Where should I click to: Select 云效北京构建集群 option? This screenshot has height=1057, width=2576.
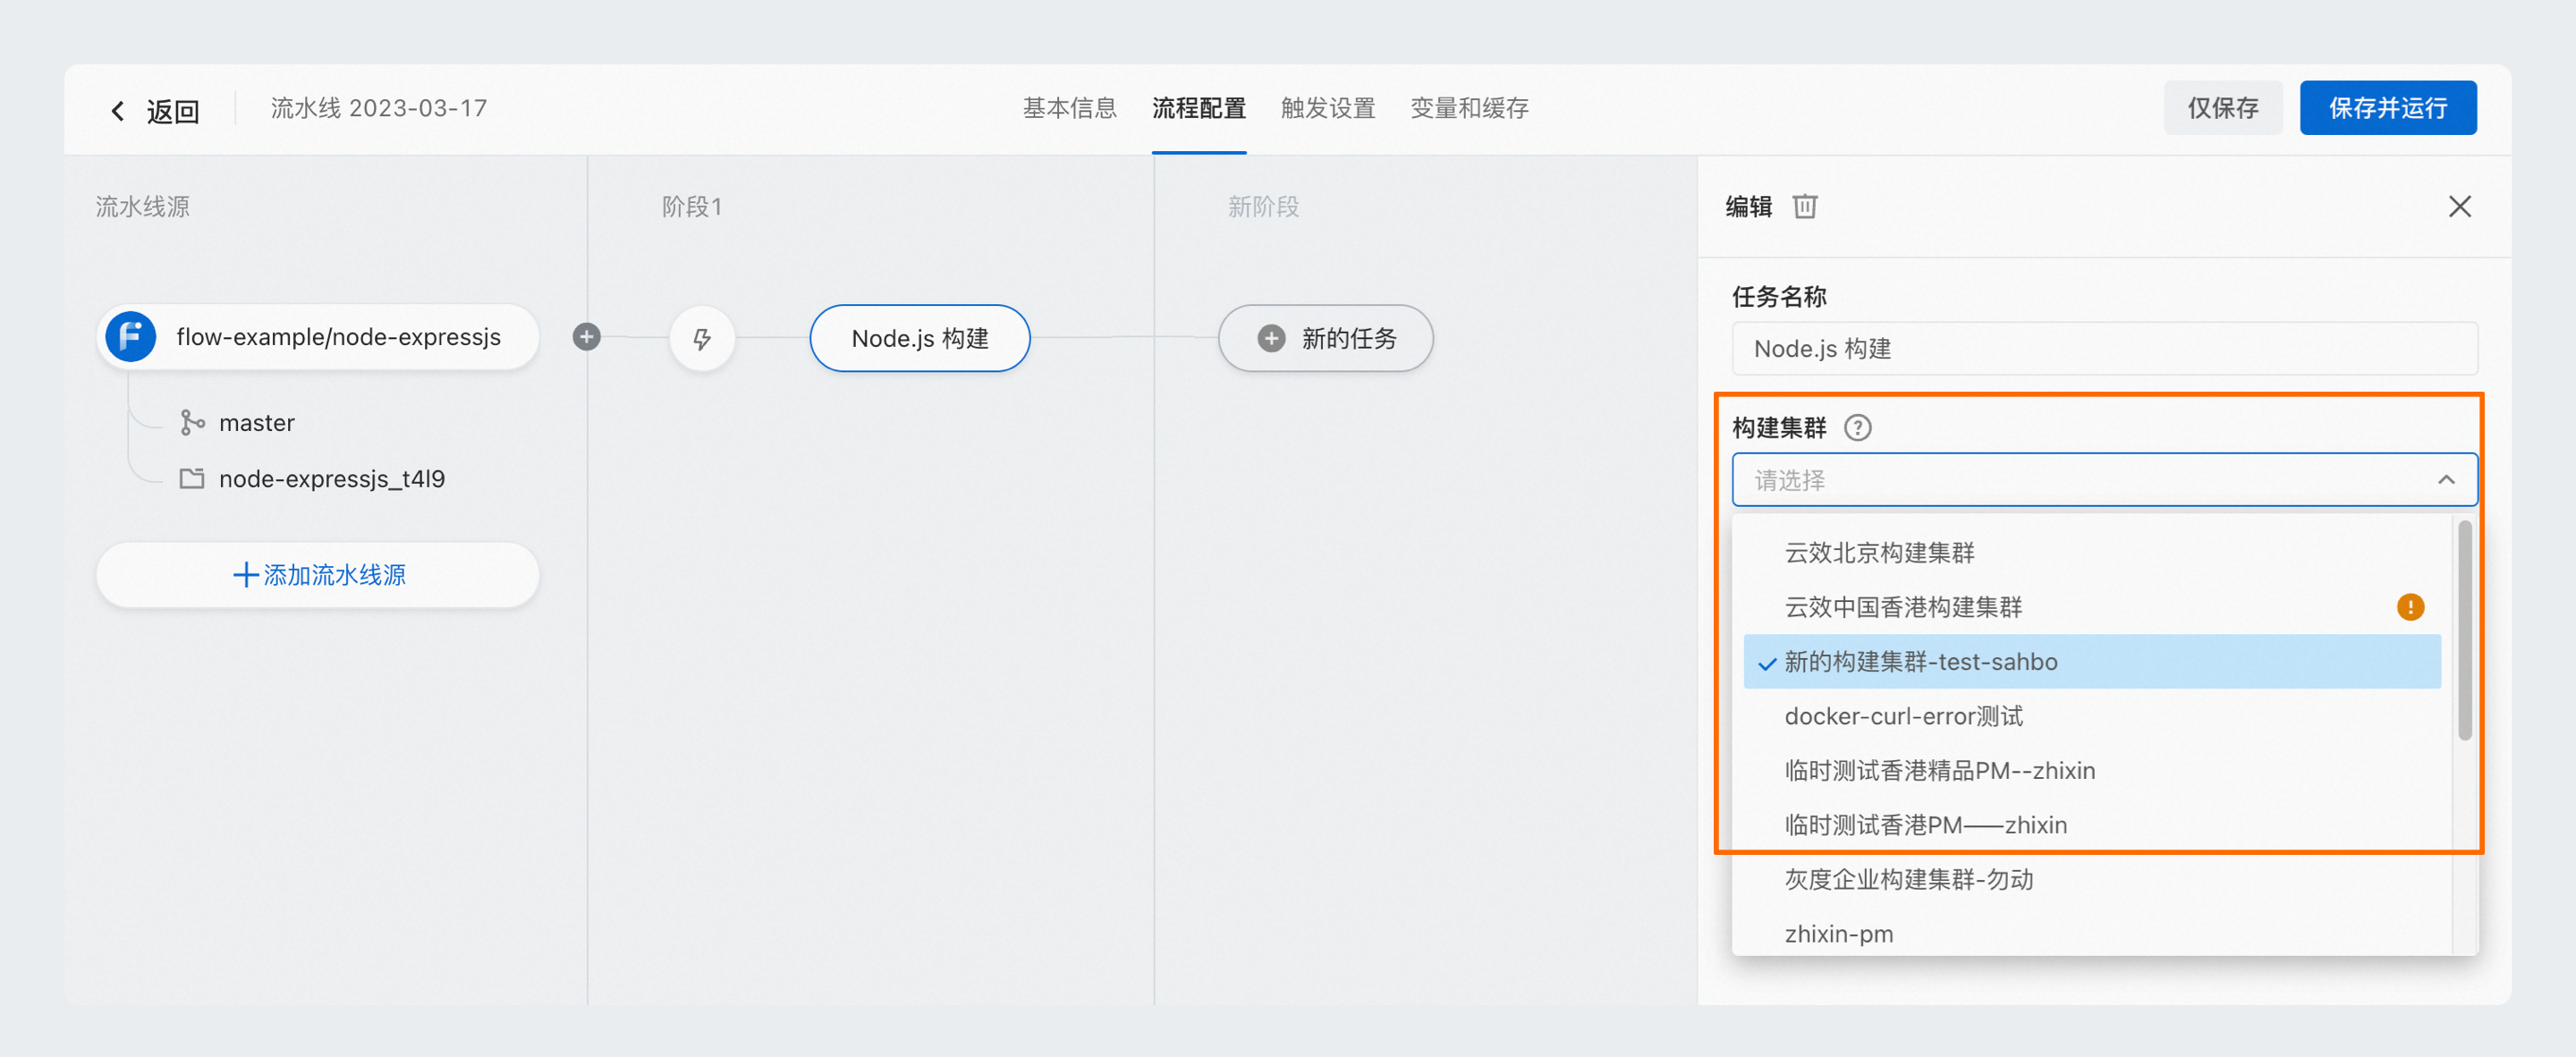[x=1879, y=553]
